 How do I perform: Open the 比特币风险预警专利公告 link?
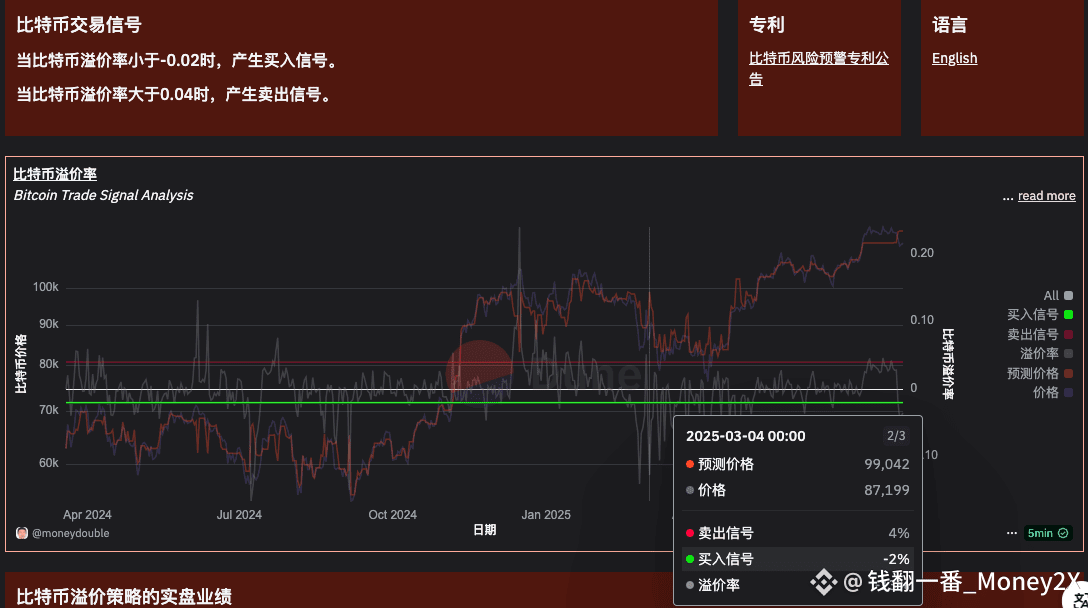coord(819,69)
